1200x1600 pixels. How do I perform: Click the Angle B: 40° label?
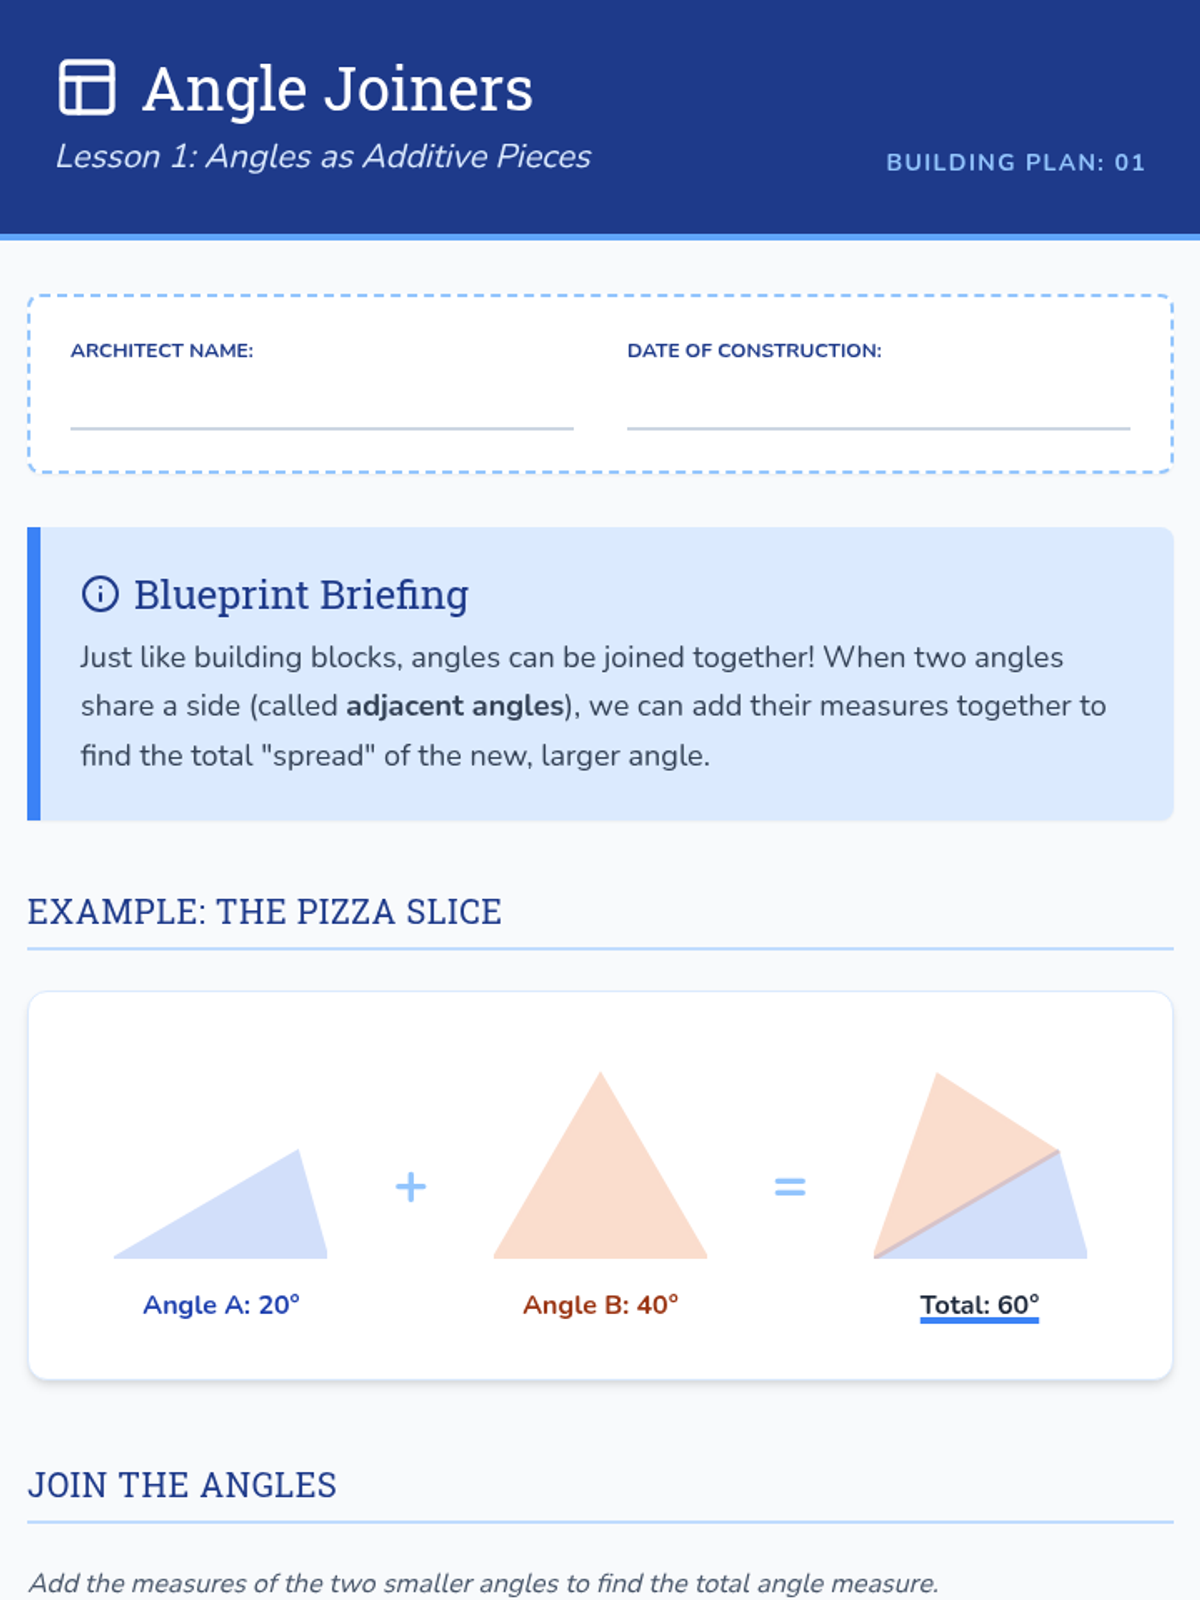pos(600,1305)
